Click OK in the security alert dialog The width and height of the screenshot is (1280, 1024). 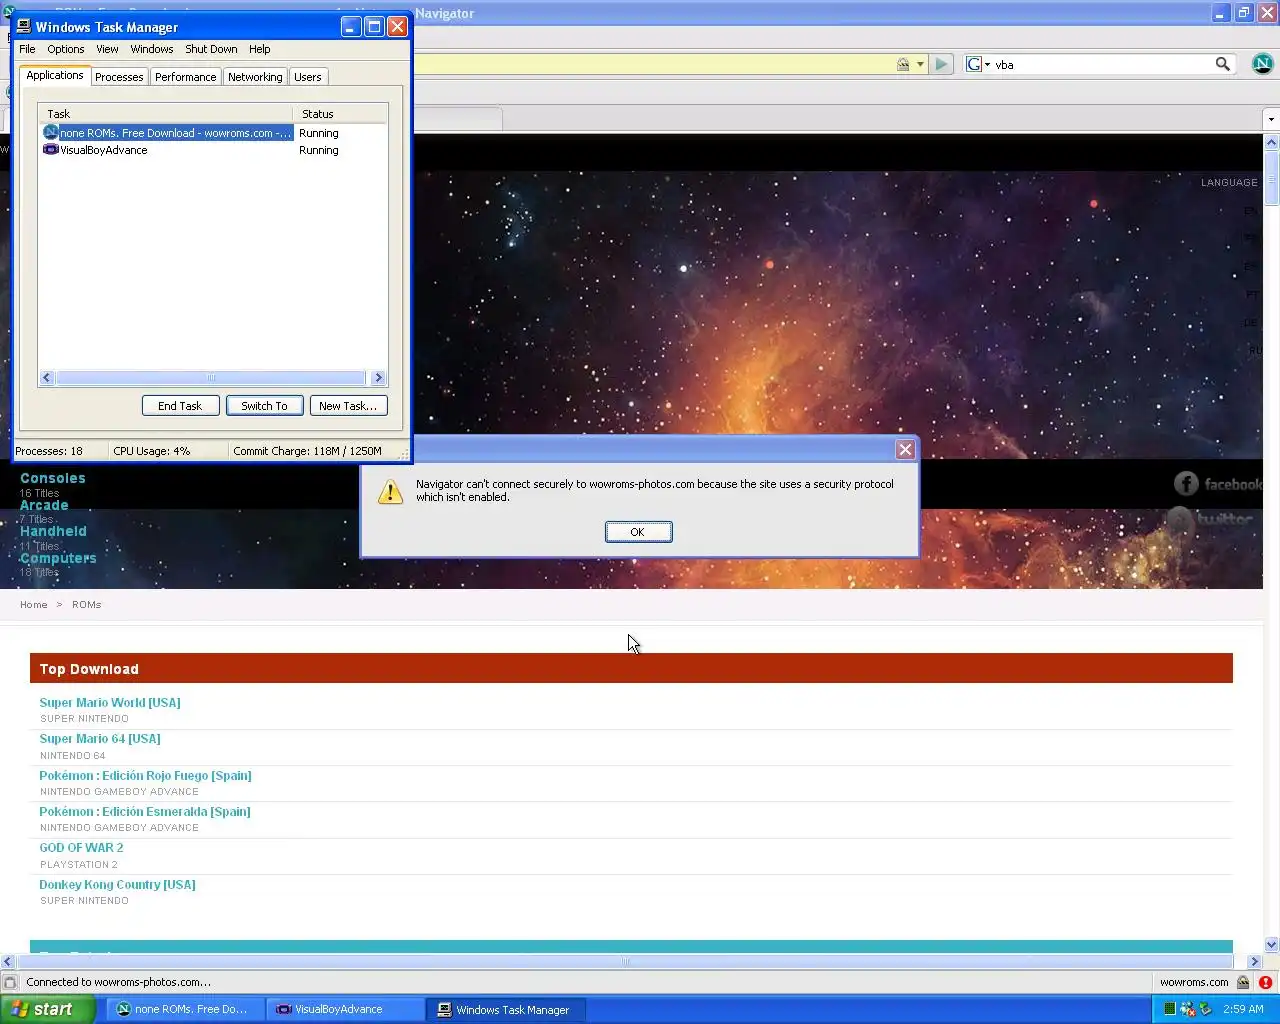coord(638,532)
